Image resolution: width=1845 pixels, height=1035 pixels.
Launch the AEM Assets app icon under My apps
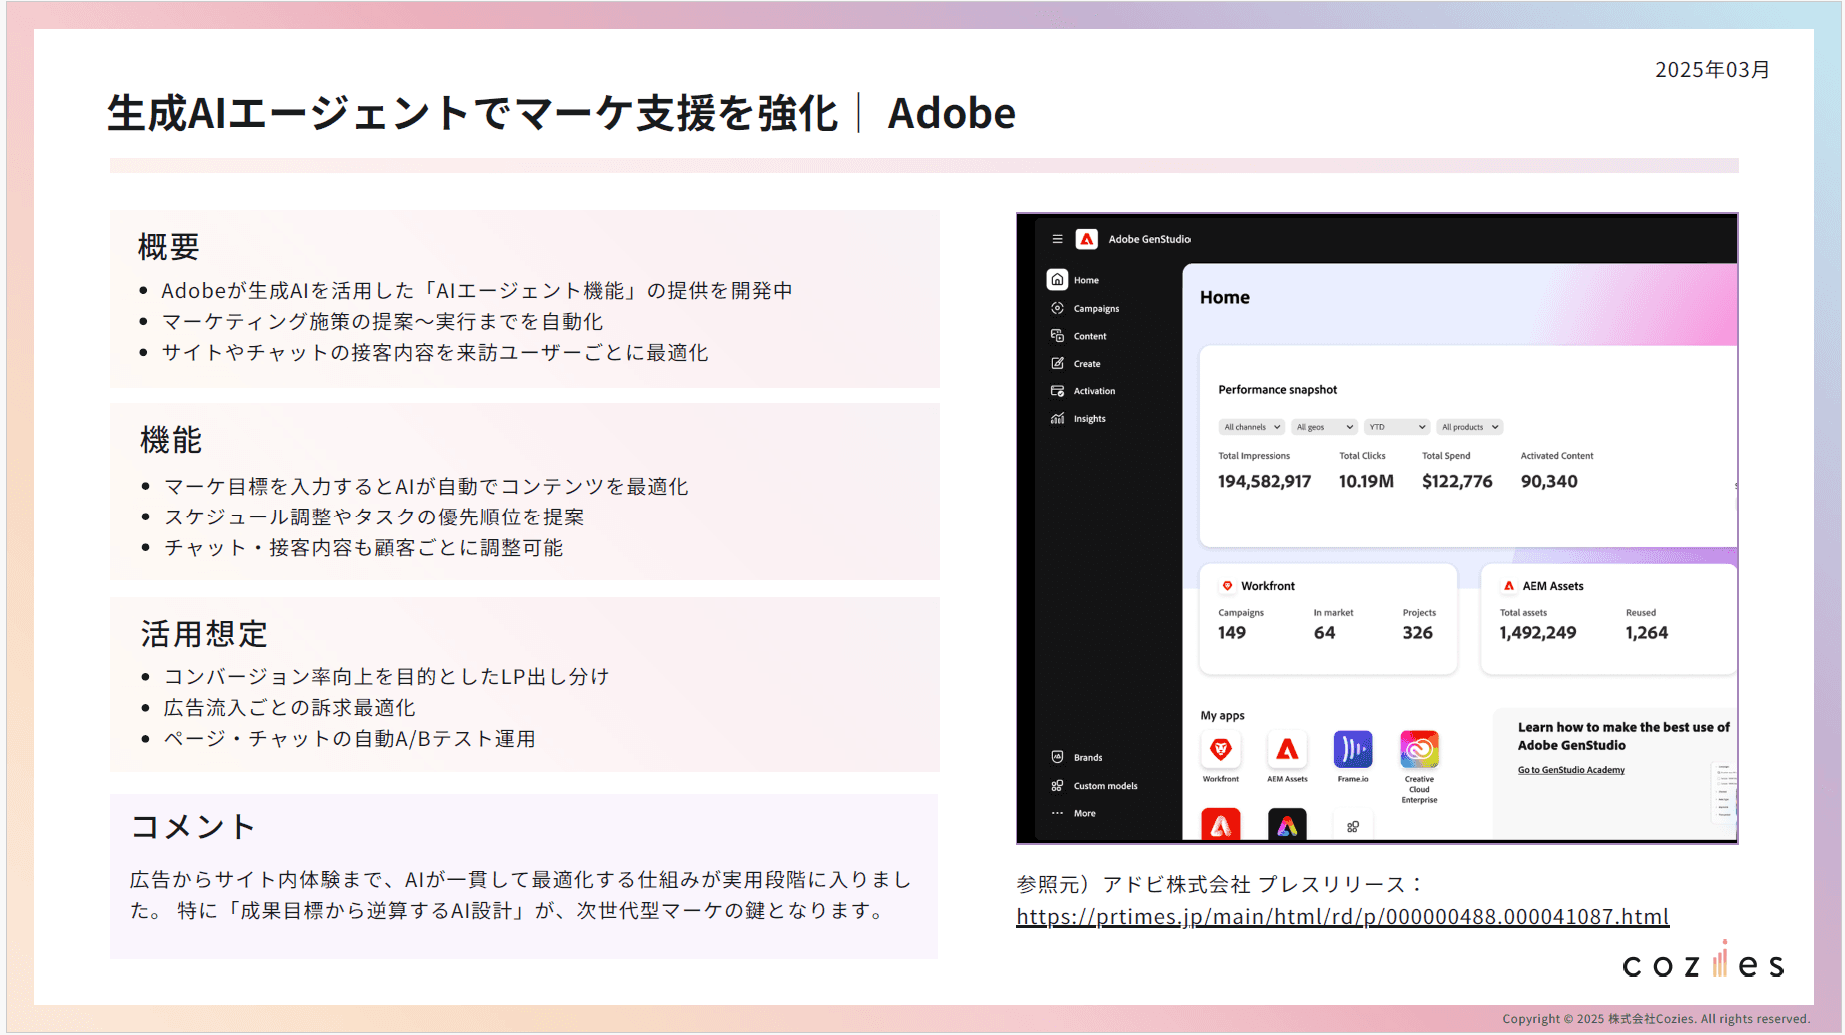pos(1287,749)
